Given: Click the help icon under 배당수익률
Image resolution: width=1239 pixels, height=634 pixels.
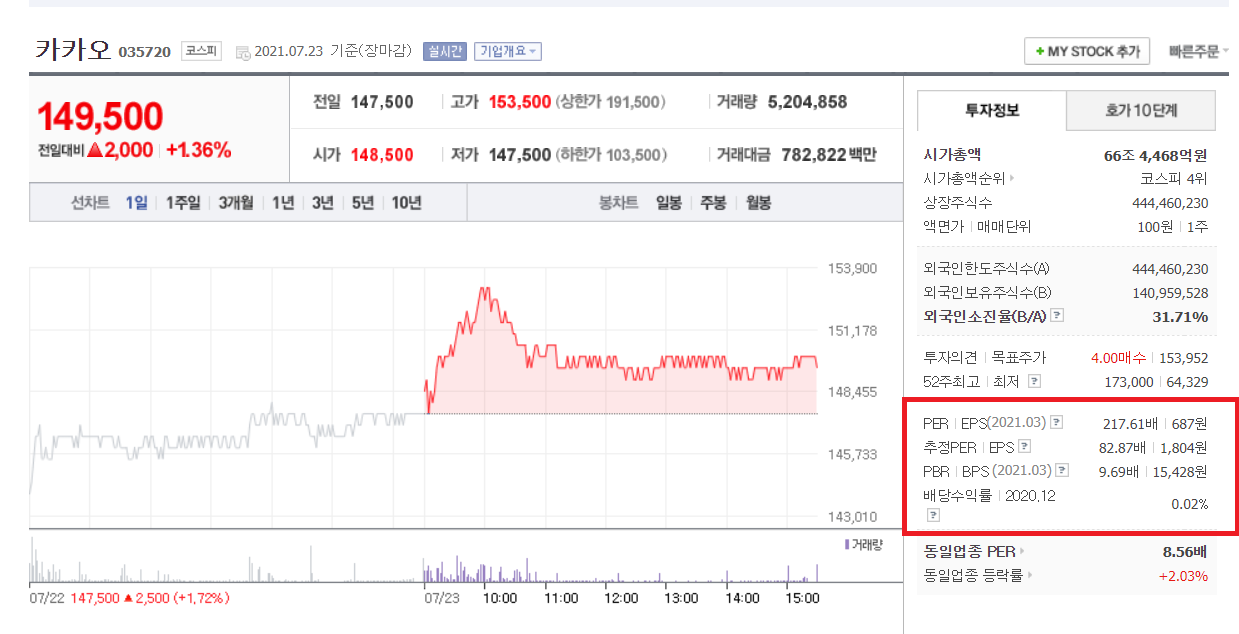Looking at the screenshot, I should click(x=932, y=515).
